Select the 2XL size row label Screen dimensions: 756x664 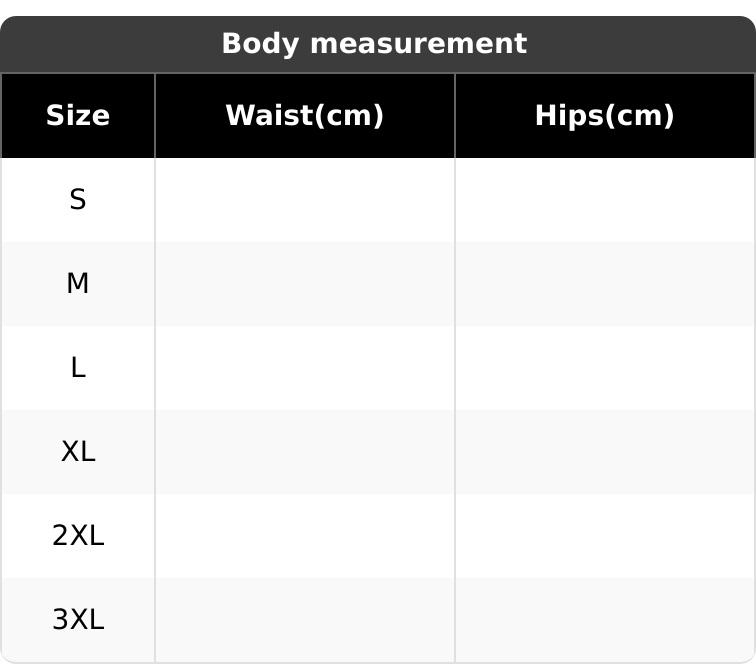pos(78,536)
